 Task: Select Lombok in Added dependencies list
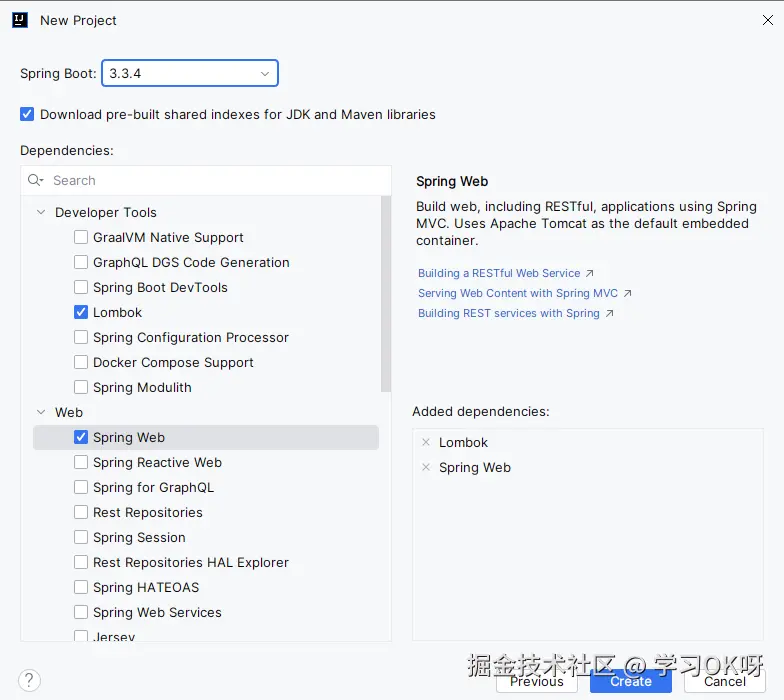click(463, 442)
